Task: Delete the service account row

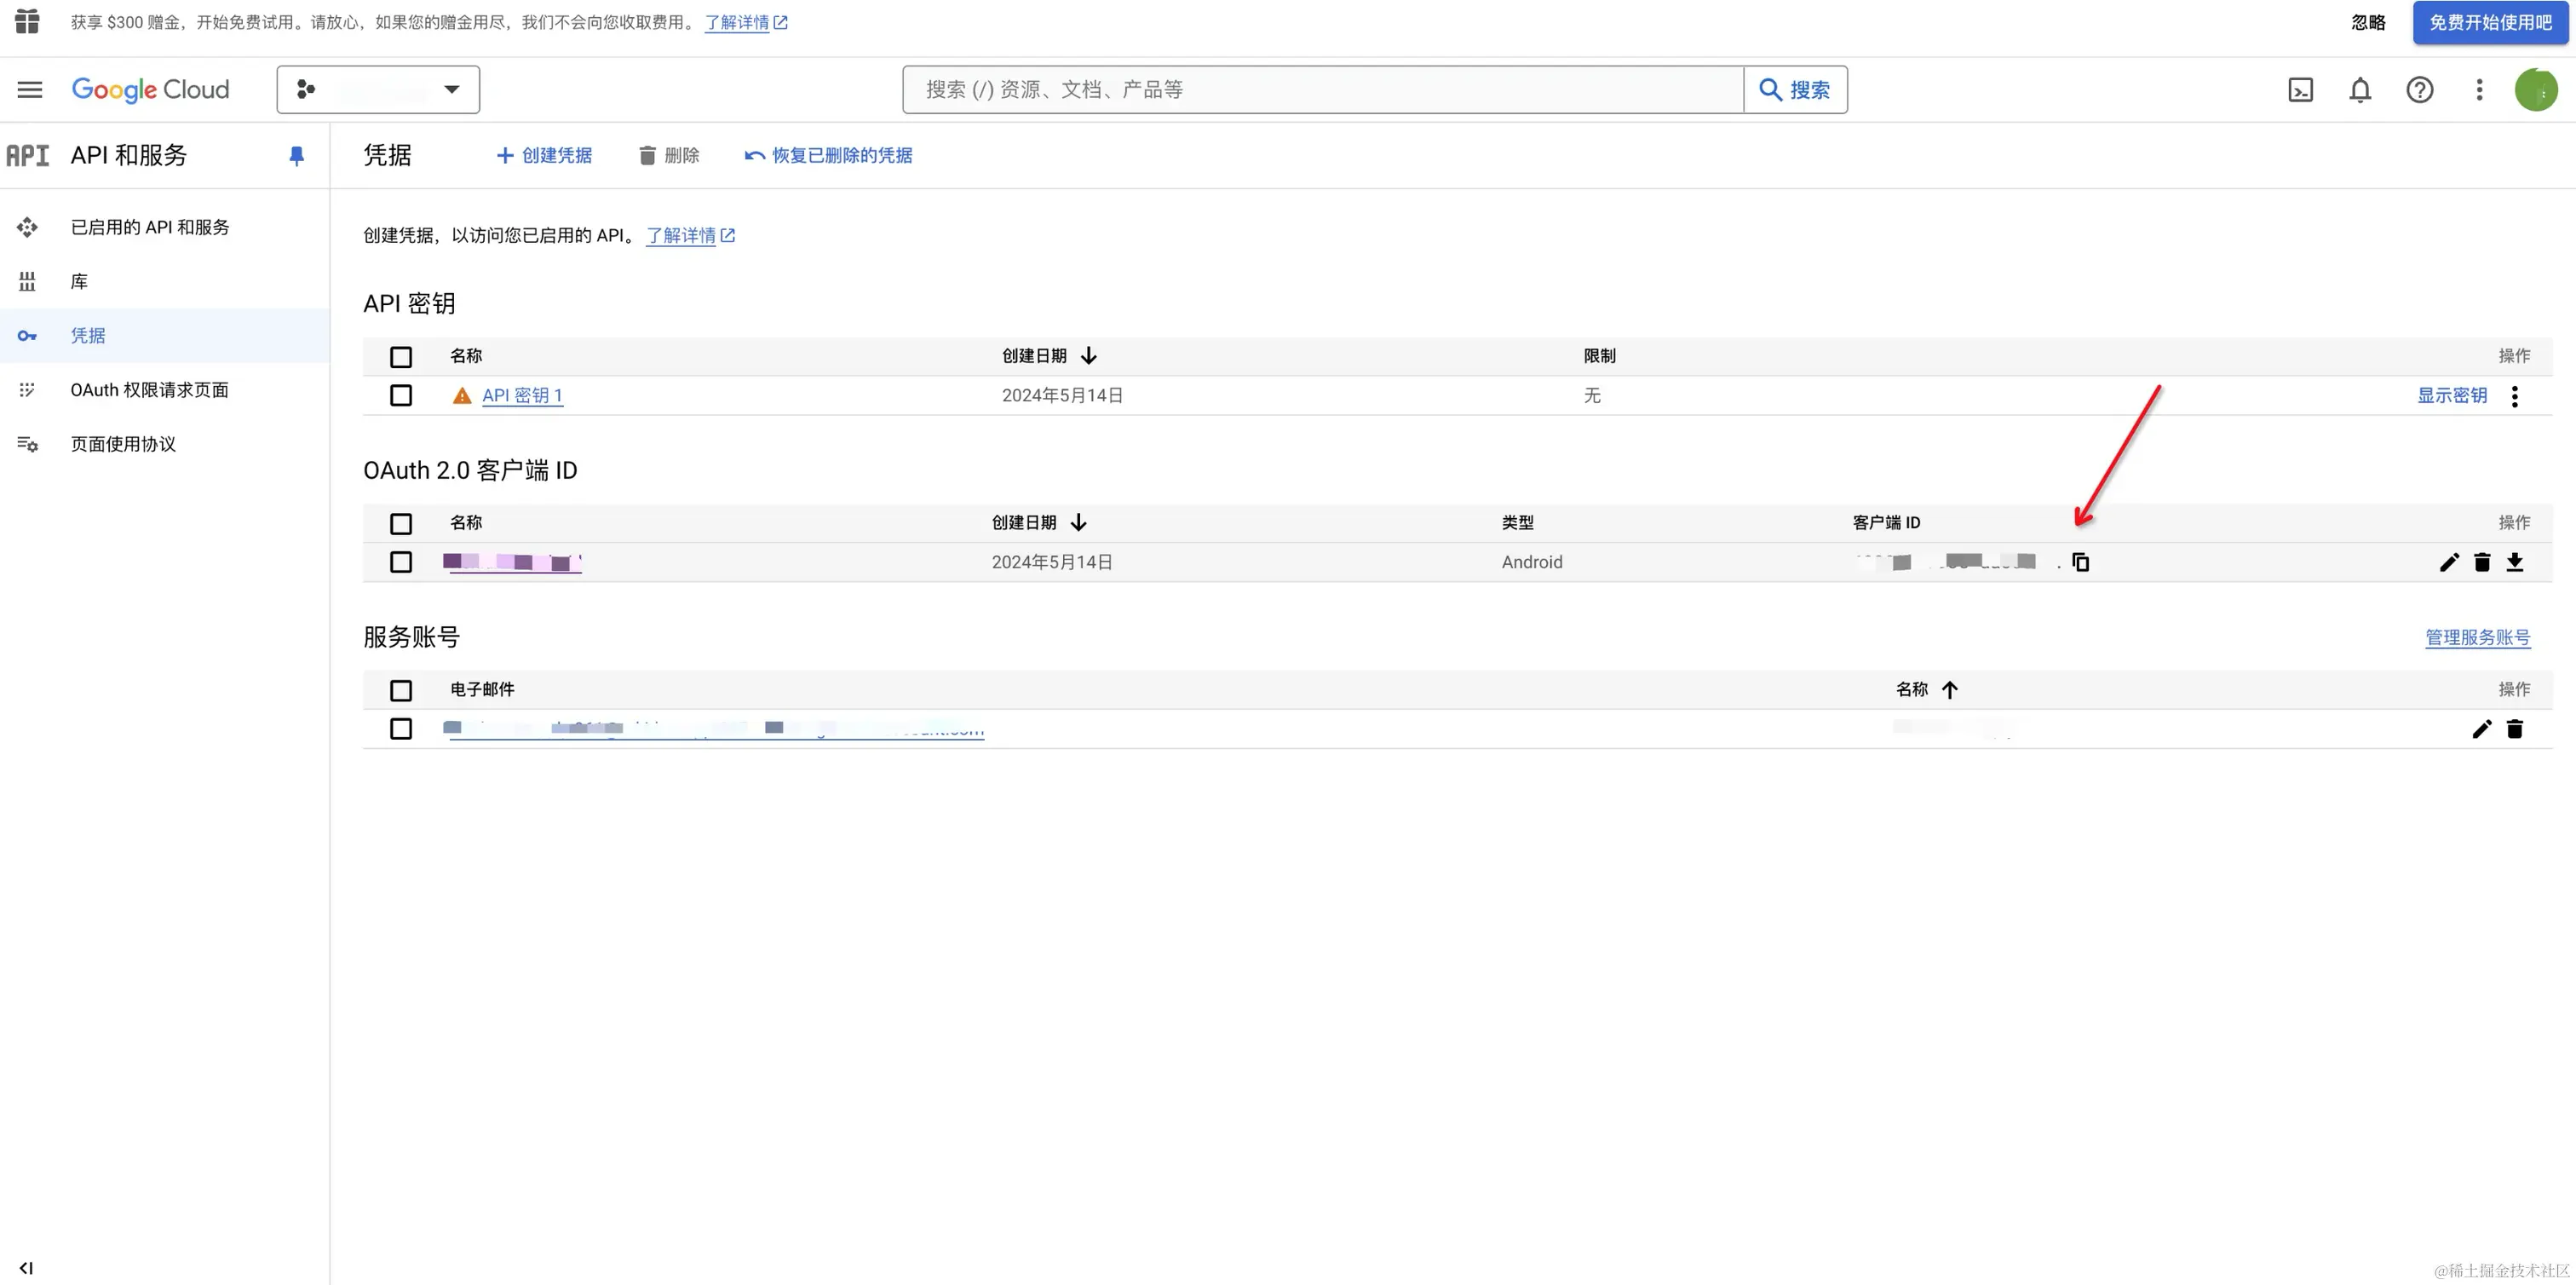Action: [x=2515, y=729]
